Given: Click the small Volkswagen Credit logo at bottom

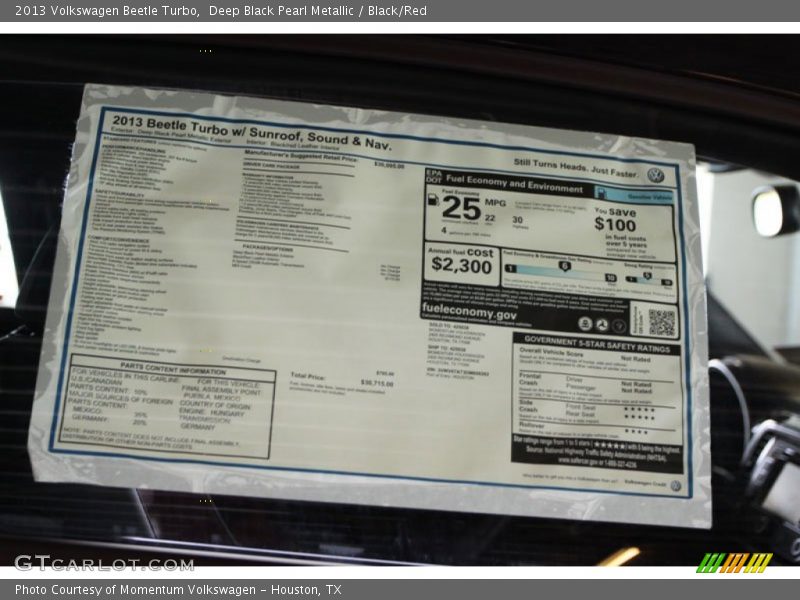Looking at the screenshot, I should [675, 486].
